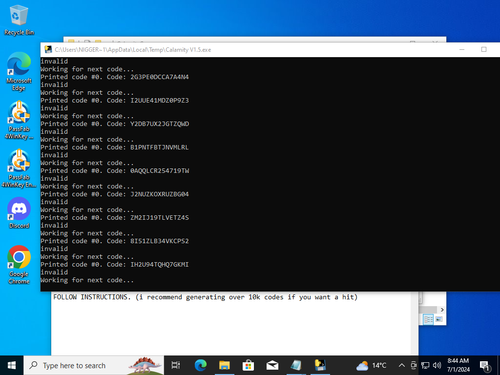
Task: Select the Google Chrome desktop shortcut
Action: 19,265
